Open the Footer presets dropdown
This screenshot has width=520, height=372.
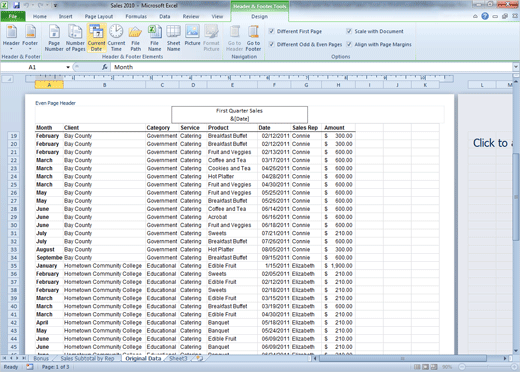click(x=30, y=37)
